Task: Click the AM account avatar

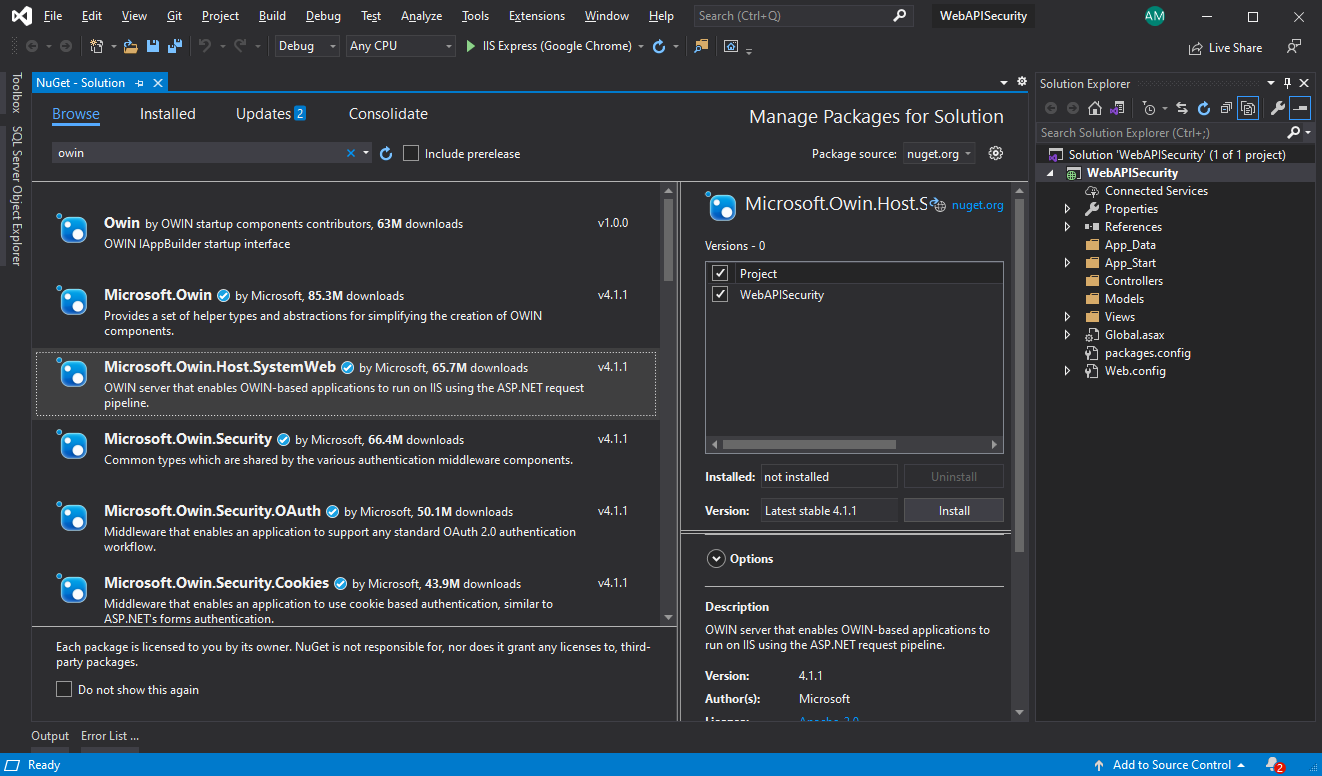Action: (x=1155, y=16)
